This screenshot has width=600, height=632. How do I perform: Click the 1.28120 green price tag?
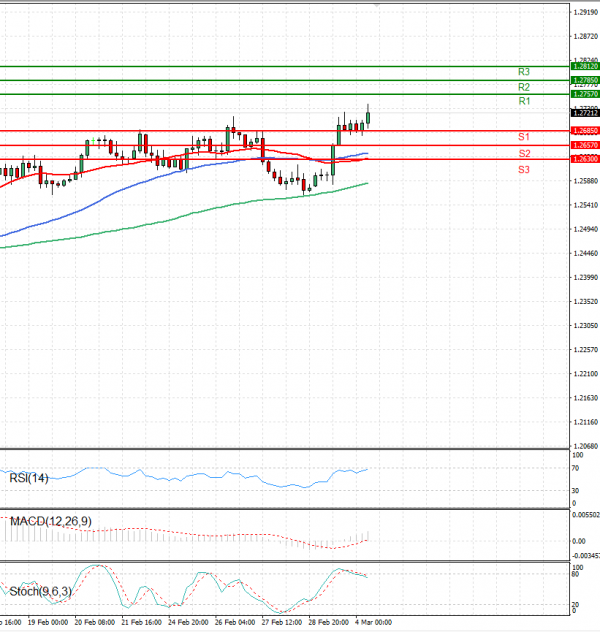(585, 66)
